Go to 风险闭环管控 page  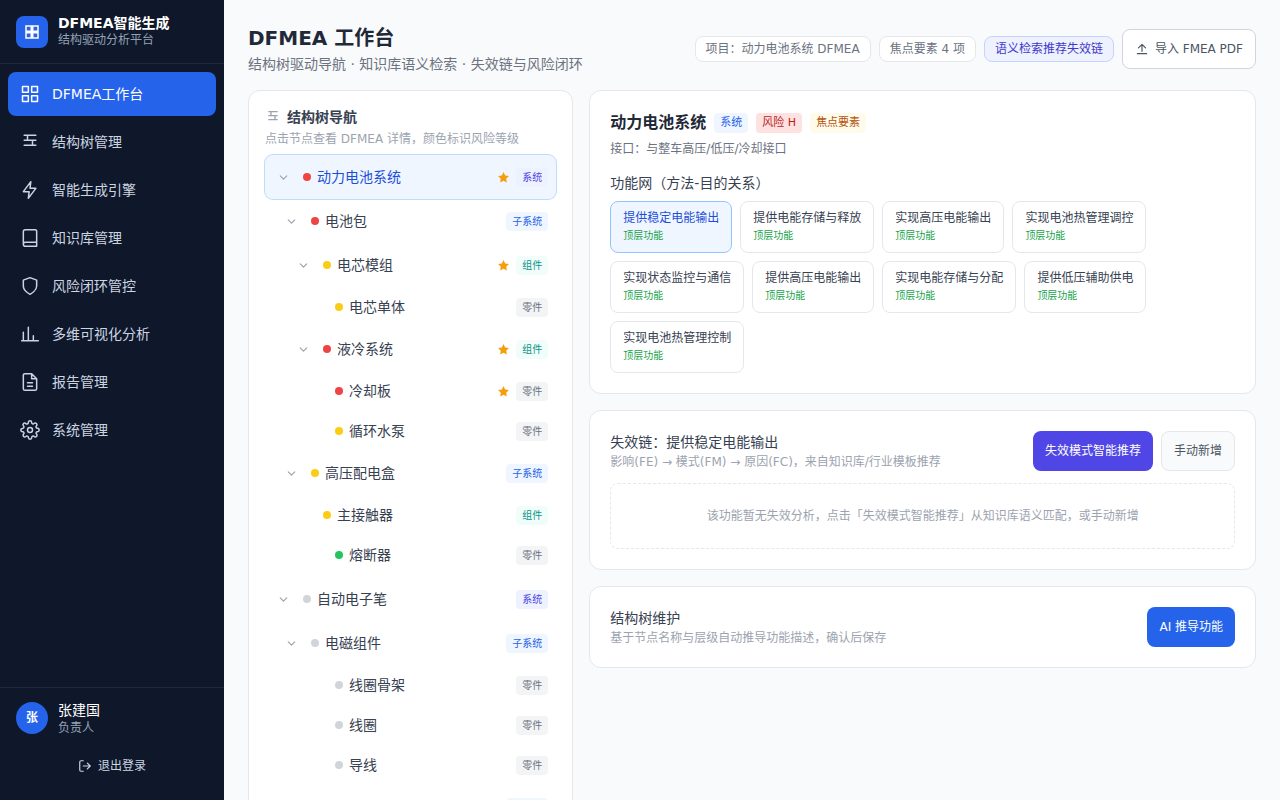click(x=112, y=286)
